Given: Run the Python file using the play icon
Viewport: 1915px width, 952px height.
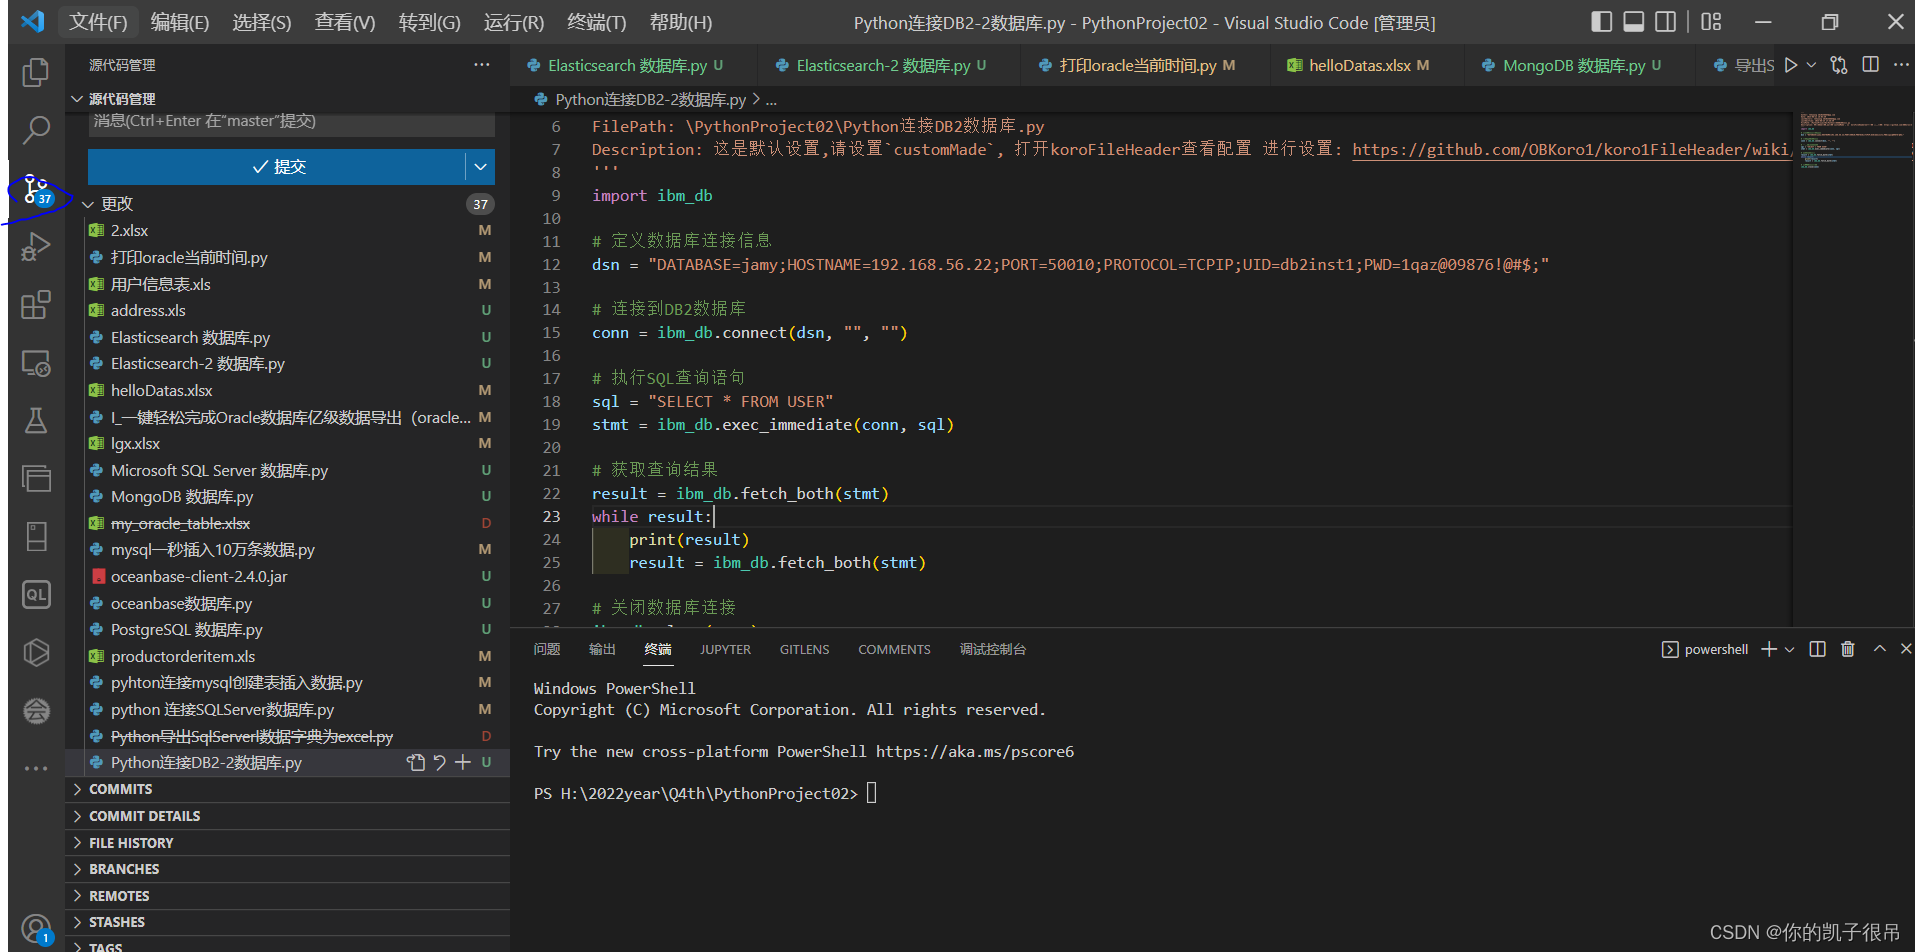Looking at the screenshot, I should (1791, 64).
